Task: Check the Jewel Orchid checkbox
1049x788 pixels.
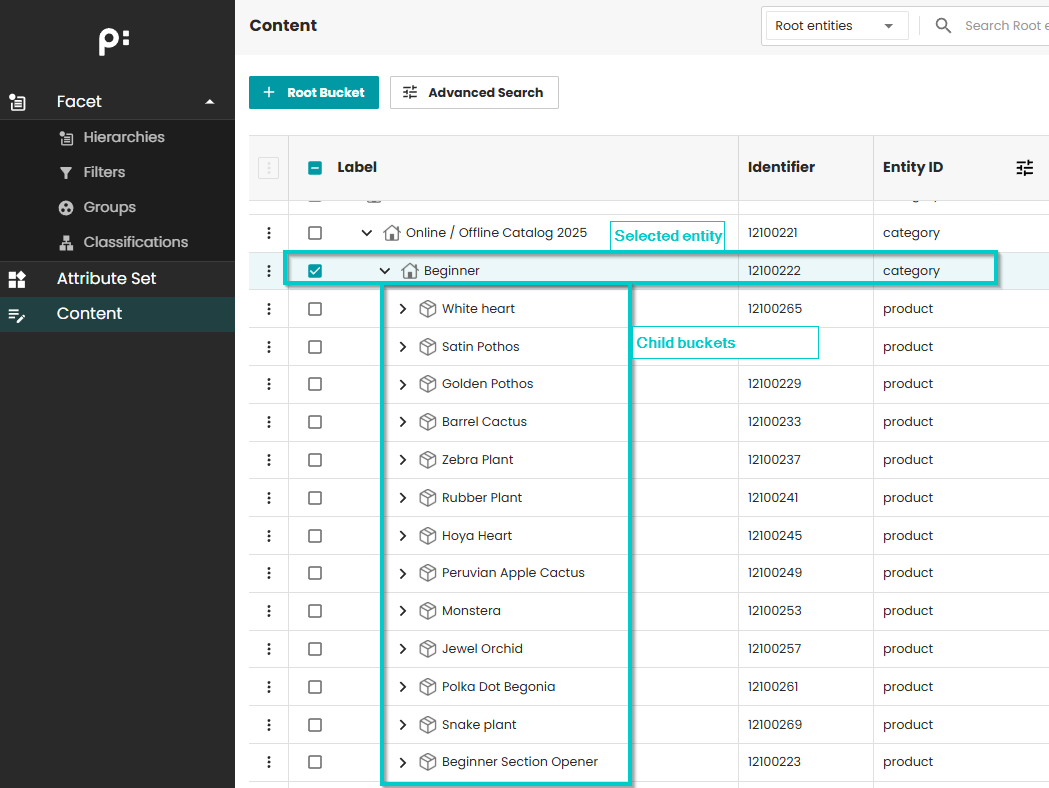Action: [x=315, y=649]
